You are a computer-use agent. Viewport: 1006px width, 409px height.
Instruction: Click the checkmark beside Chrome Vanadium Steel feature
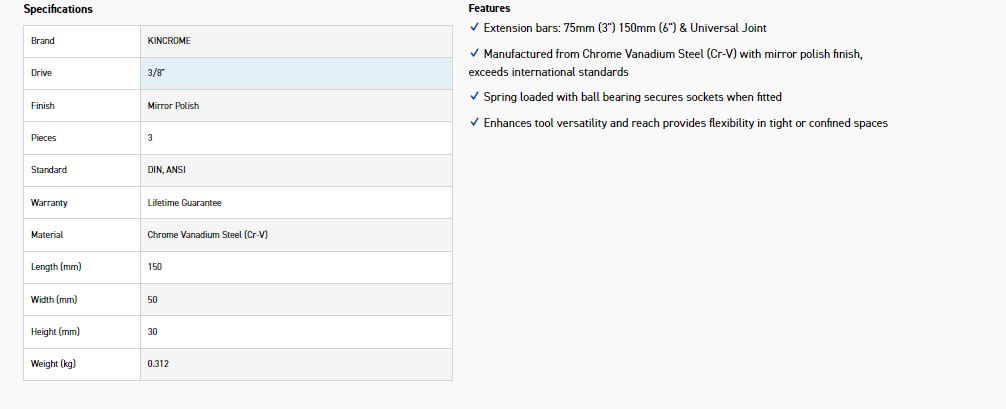click(474, 54)
